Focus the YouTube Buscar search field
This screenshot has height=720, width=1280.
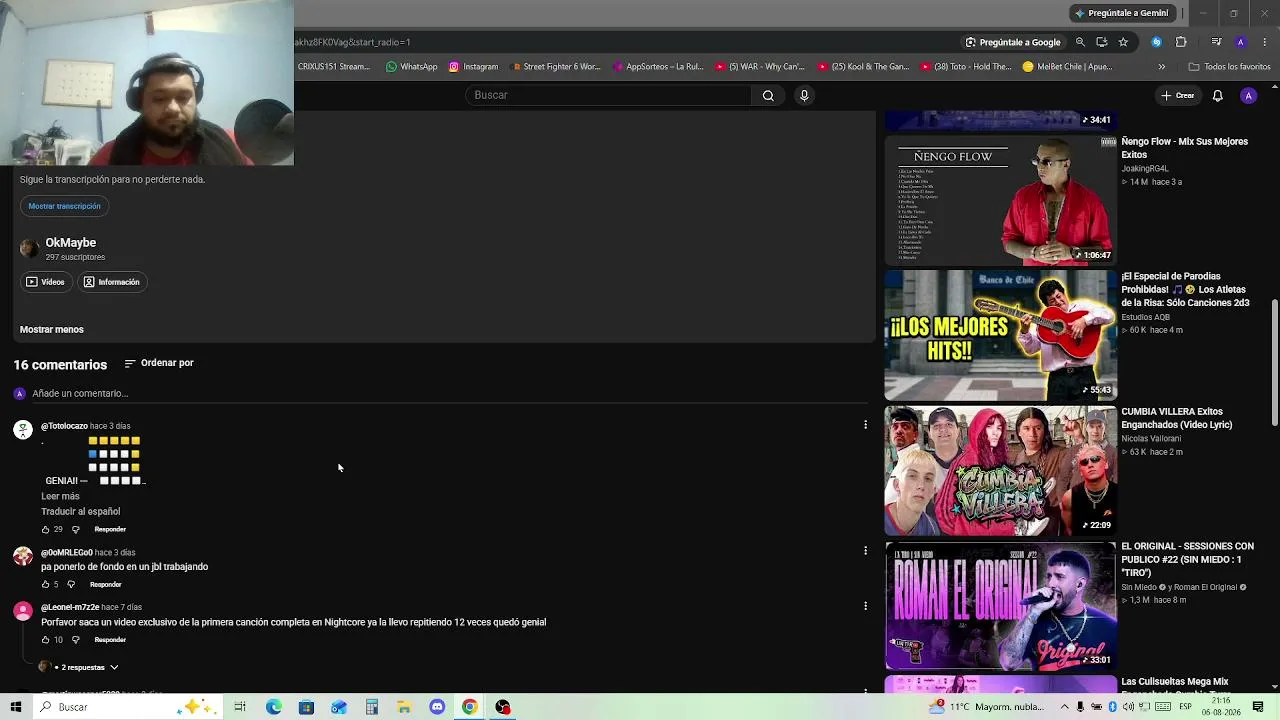[608, 95]
